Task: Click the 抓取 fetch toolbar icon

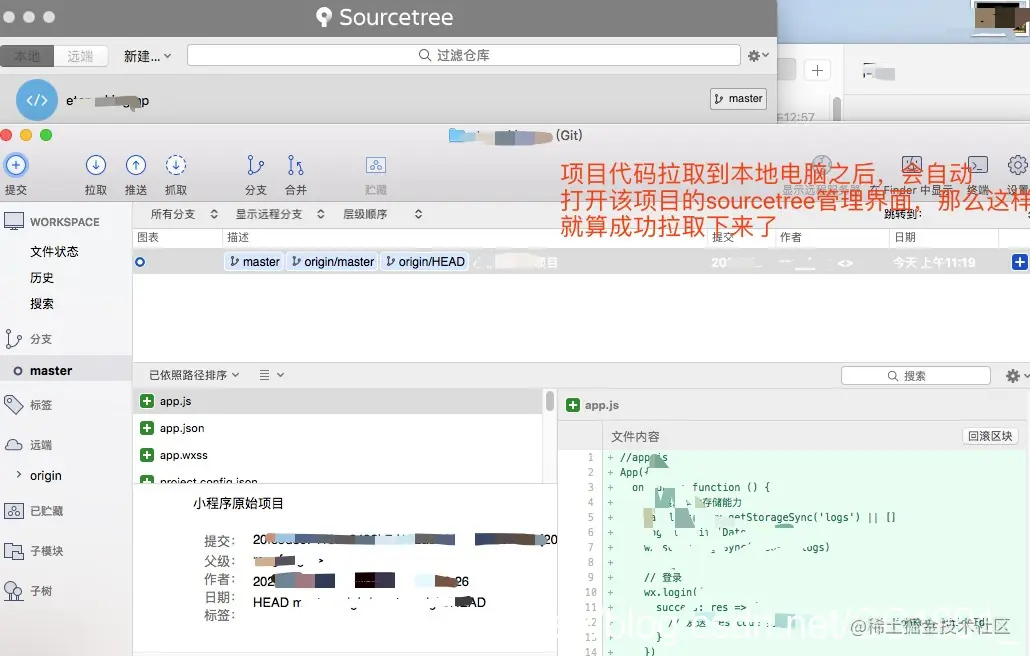Action: [x=175, y=165]
